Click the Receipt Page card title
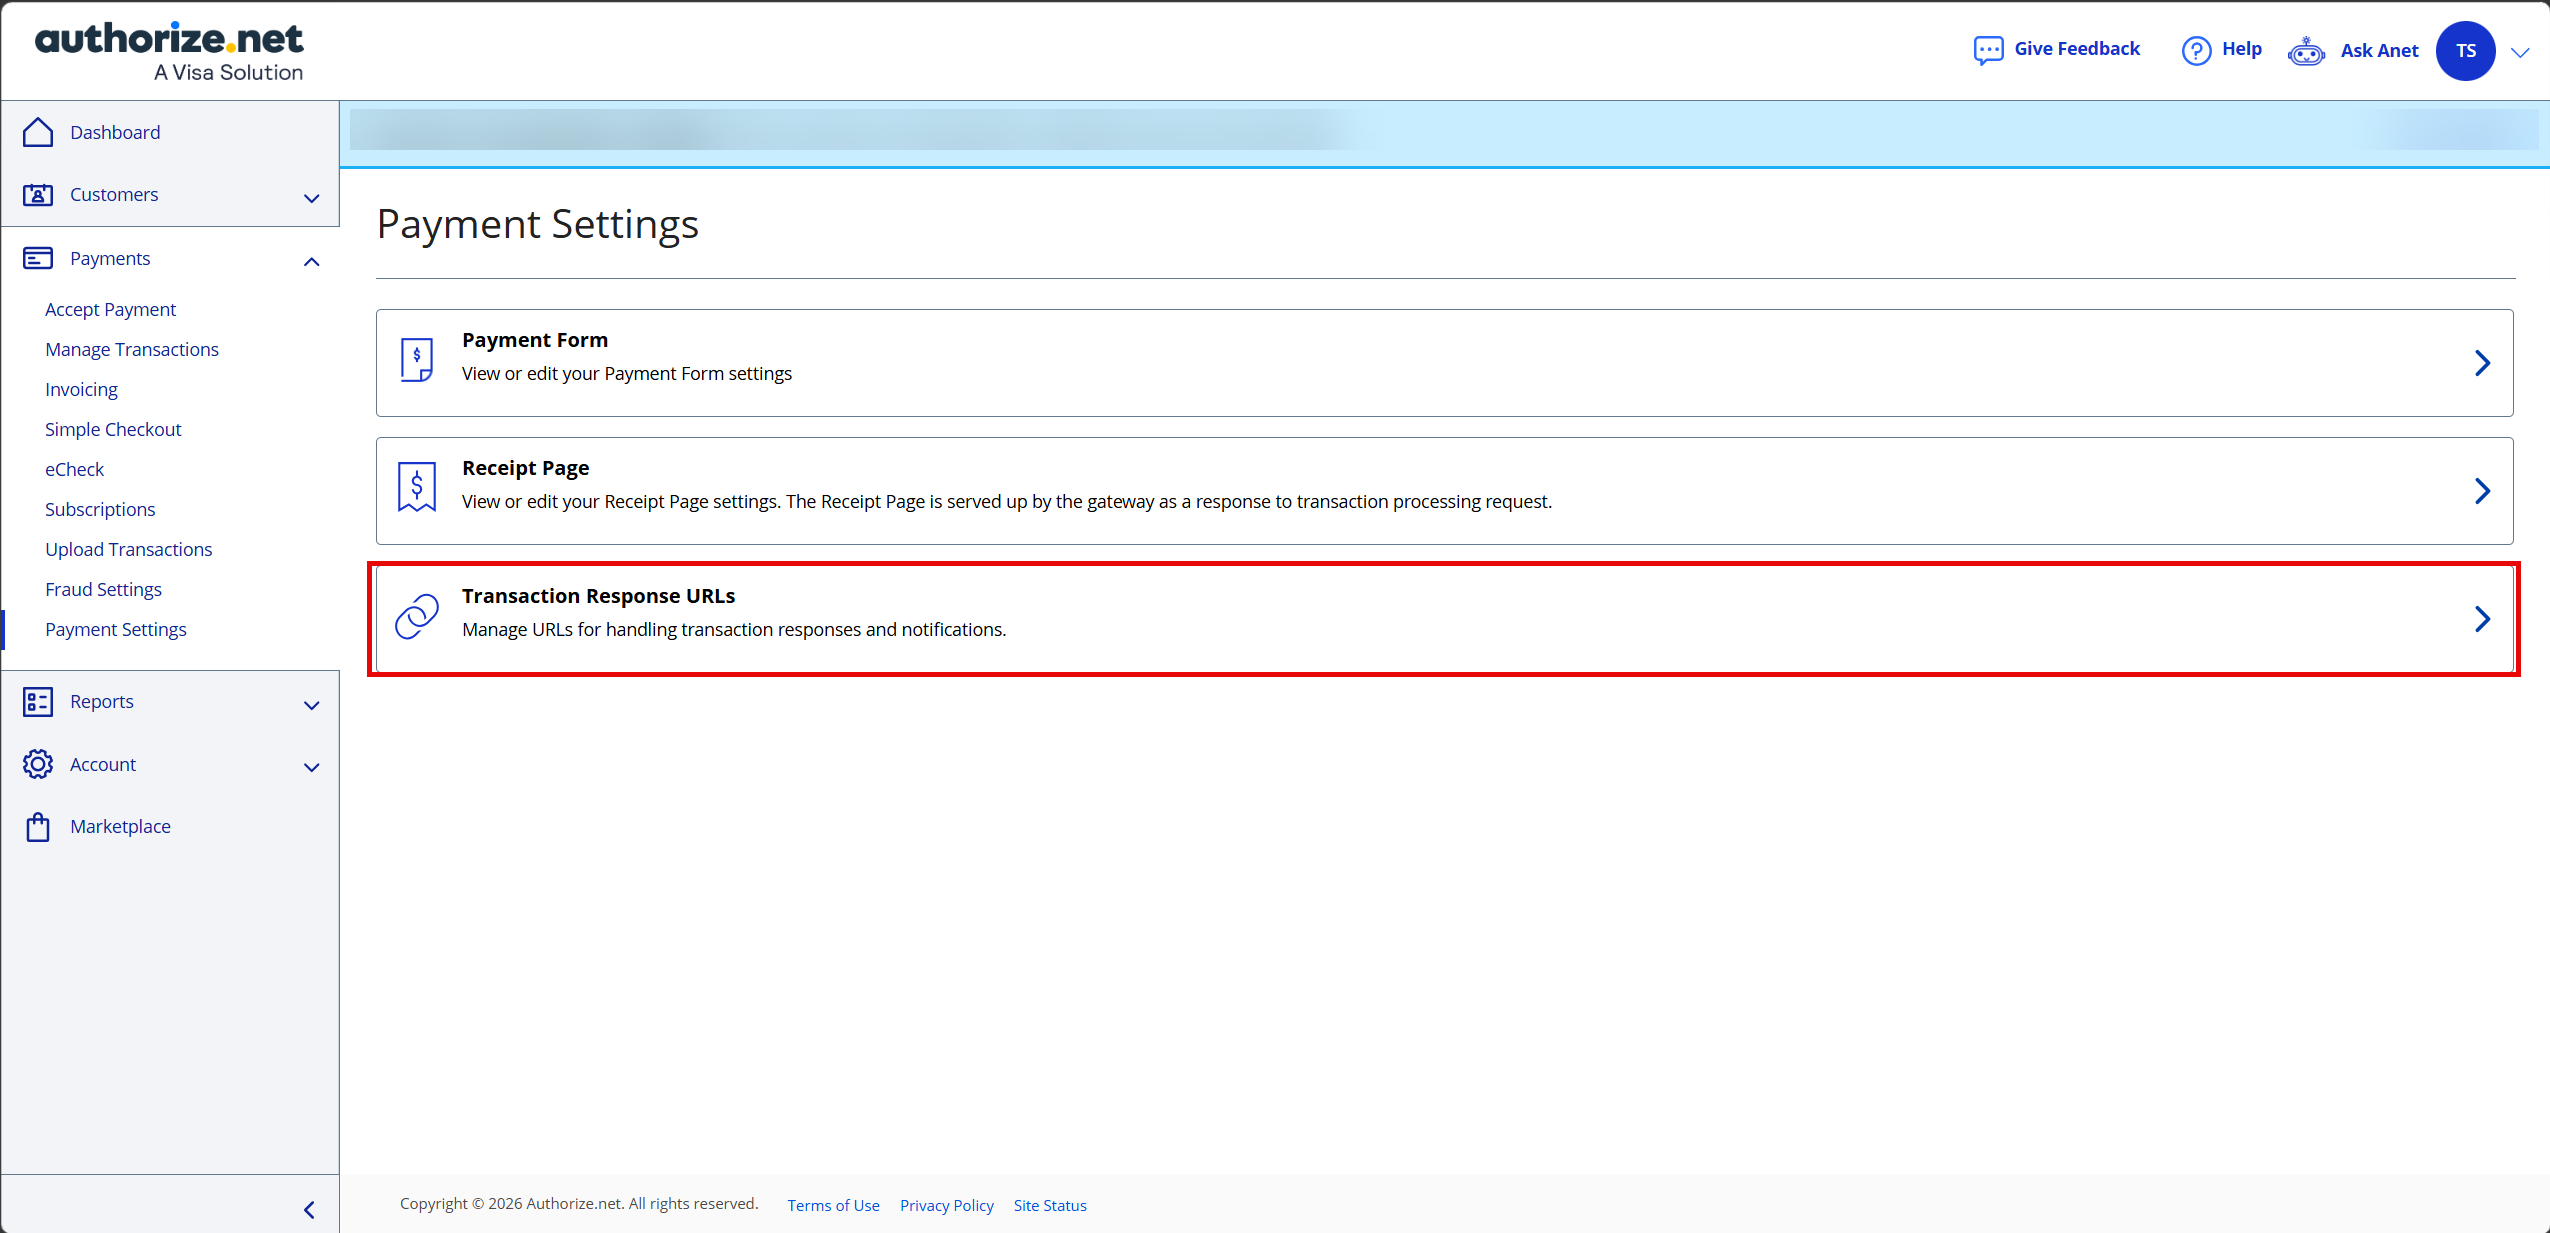2550x1233 pixels. 525,468
